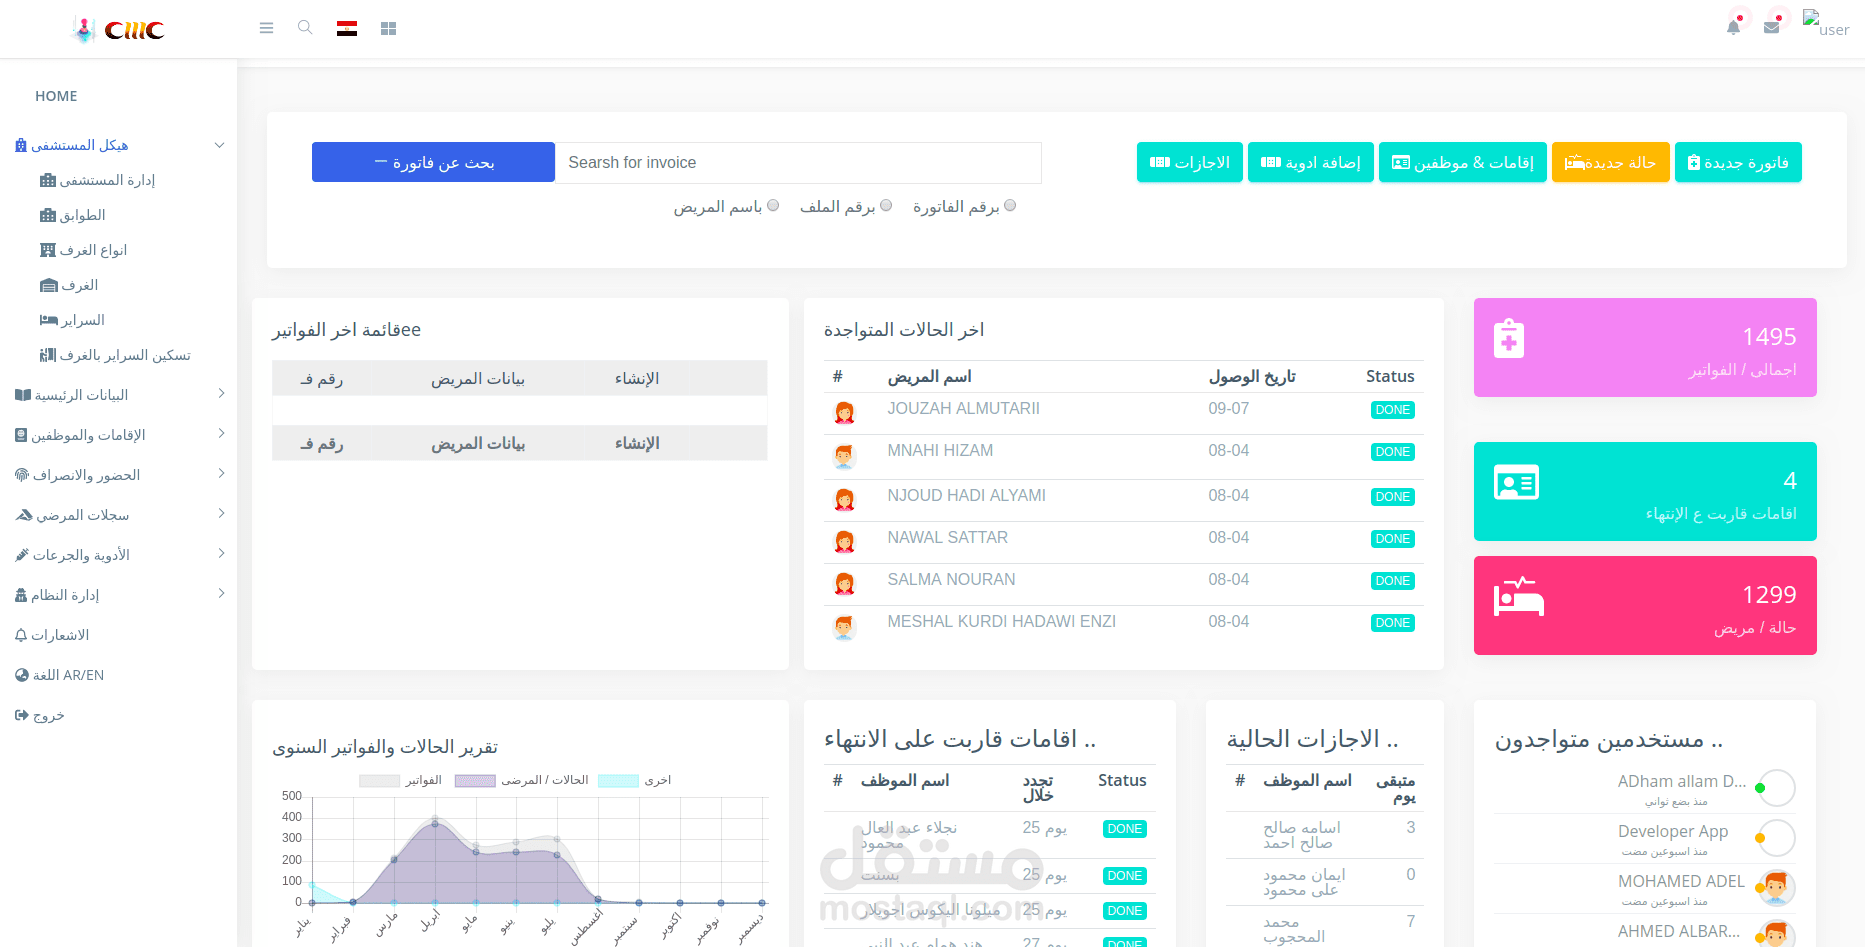Focus the Searsh for invoice field
The height and width of the screenshot is (947, 1865).
tap(798, 162)
